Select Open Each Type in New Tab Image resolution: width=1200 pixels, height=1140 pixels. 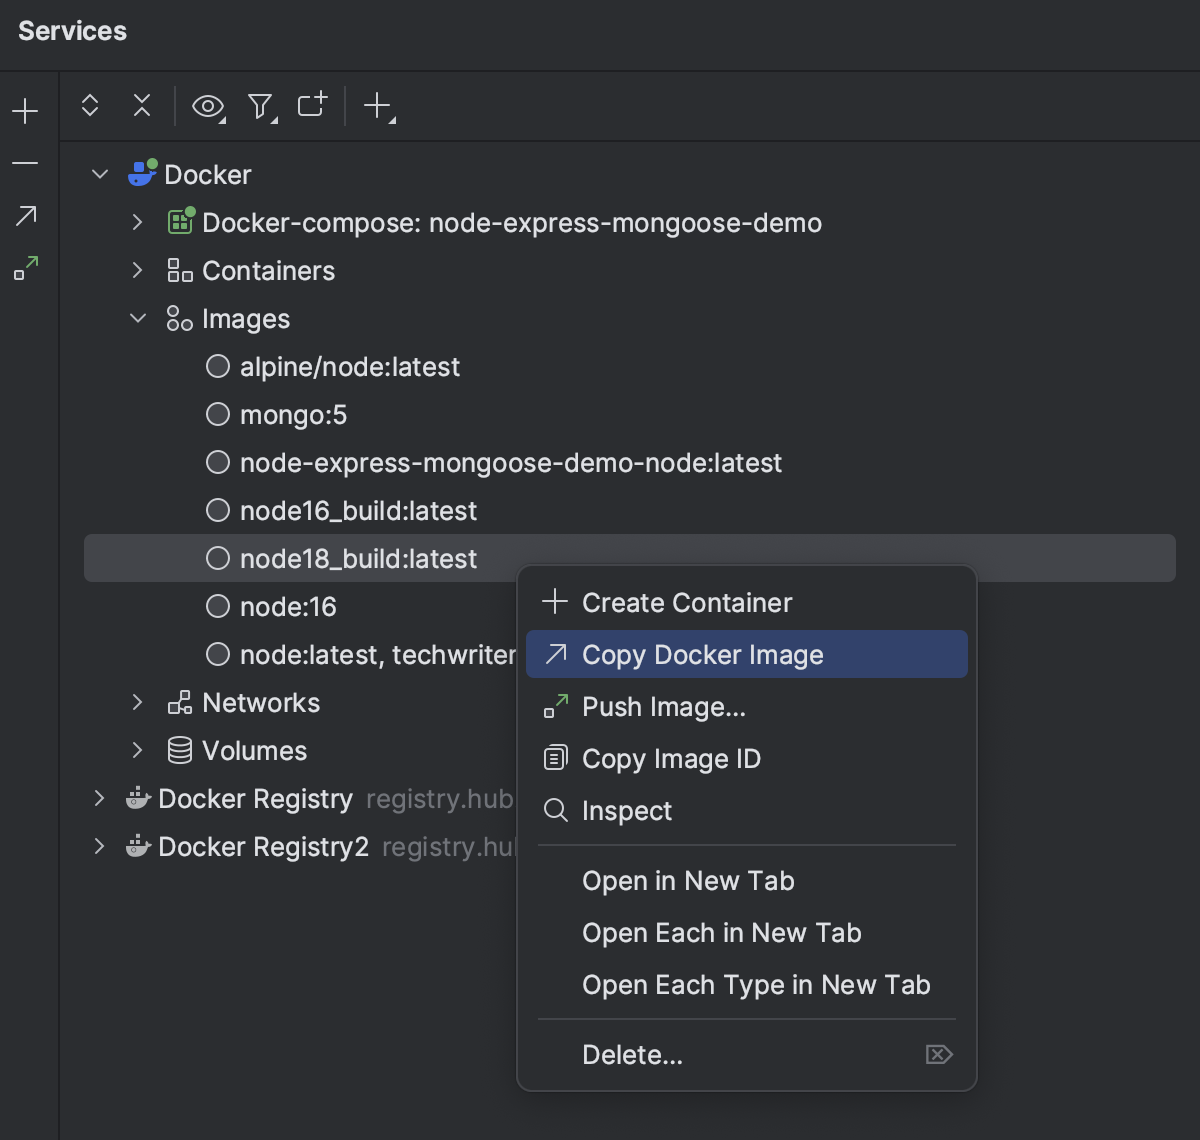coord(756,984)
